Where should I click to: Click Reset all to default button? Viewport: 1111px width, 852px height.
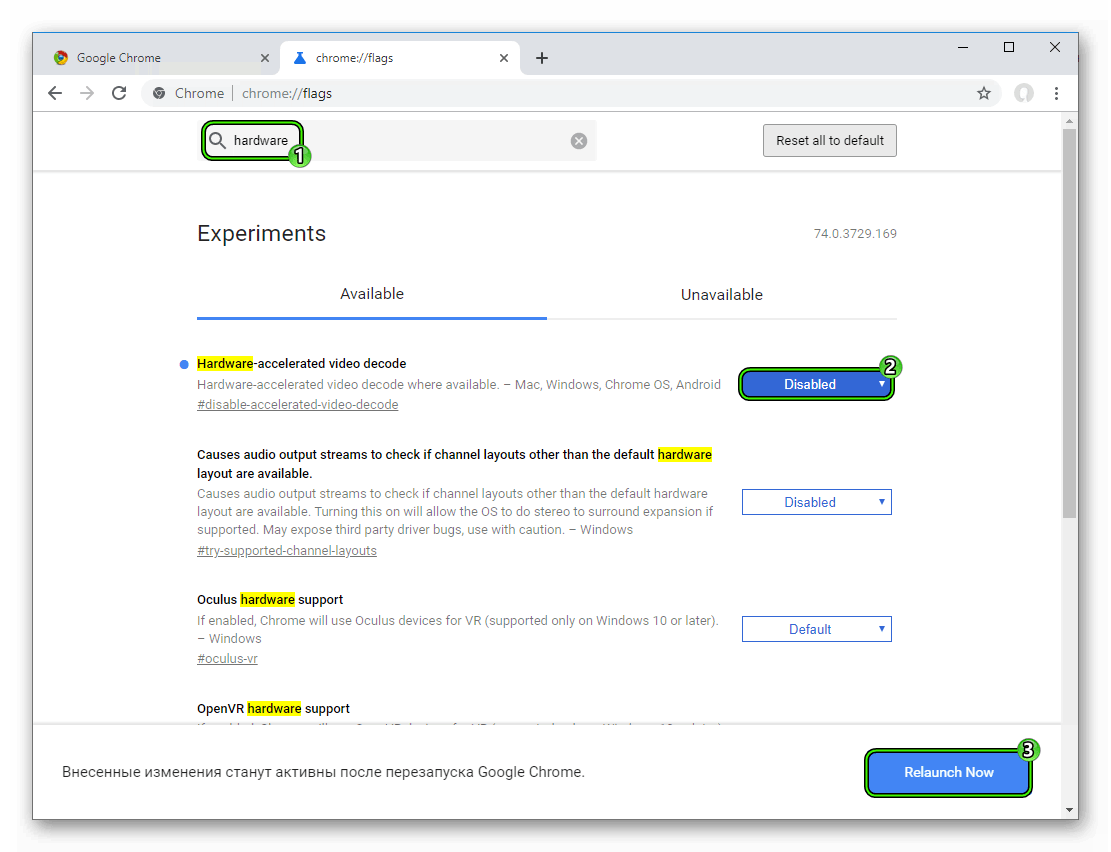coord(830,140)
